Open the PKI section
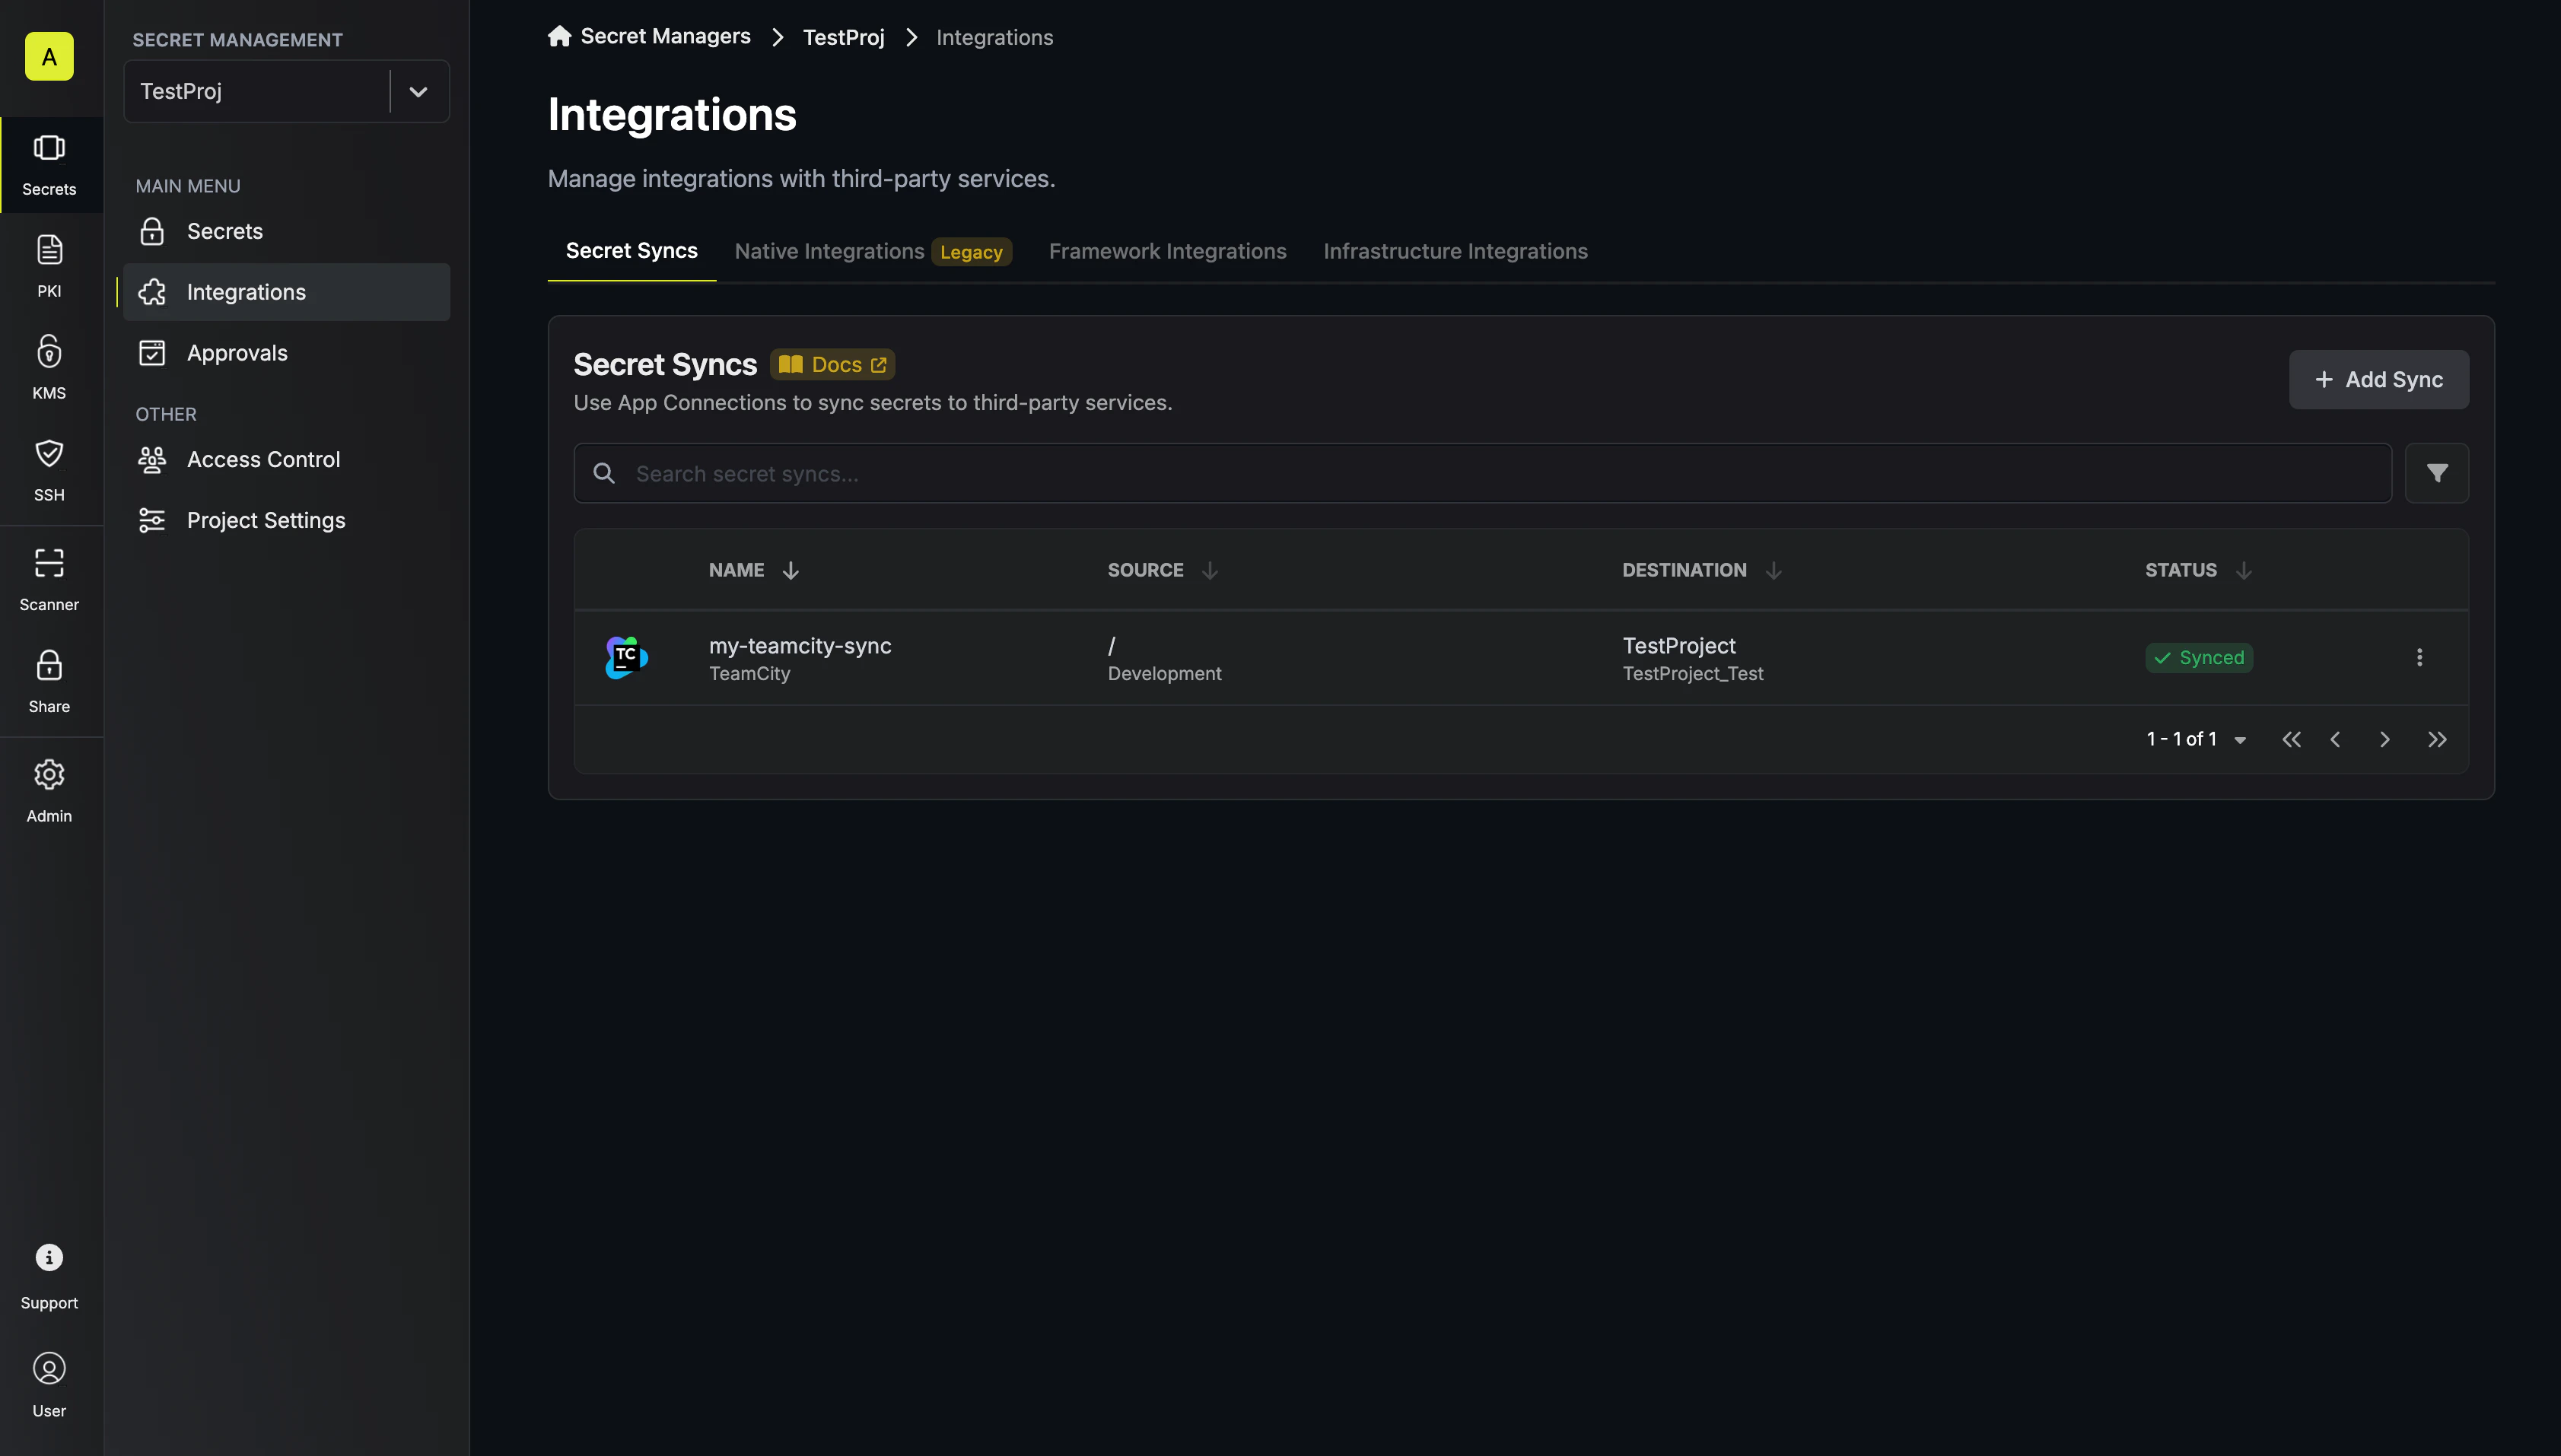The image size is (2561, 1456). 49,266
